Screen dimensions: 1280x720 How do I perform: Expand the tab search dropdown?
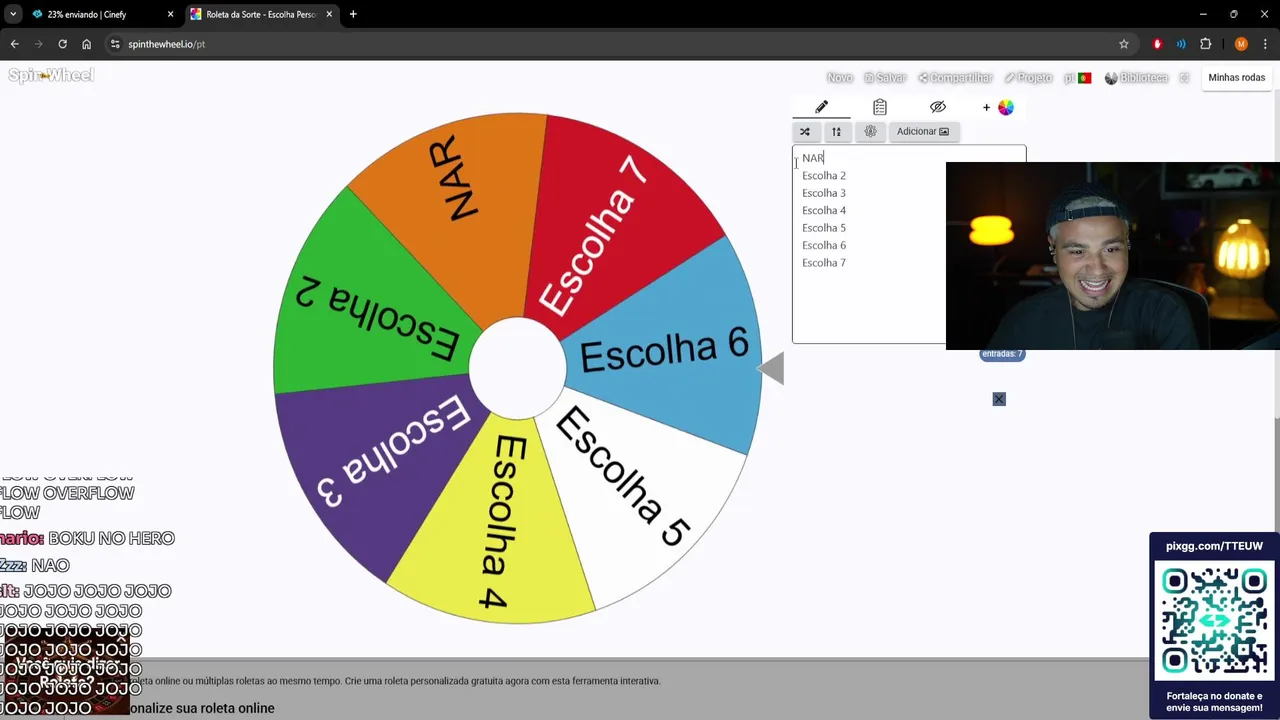(x=13, y=14)
